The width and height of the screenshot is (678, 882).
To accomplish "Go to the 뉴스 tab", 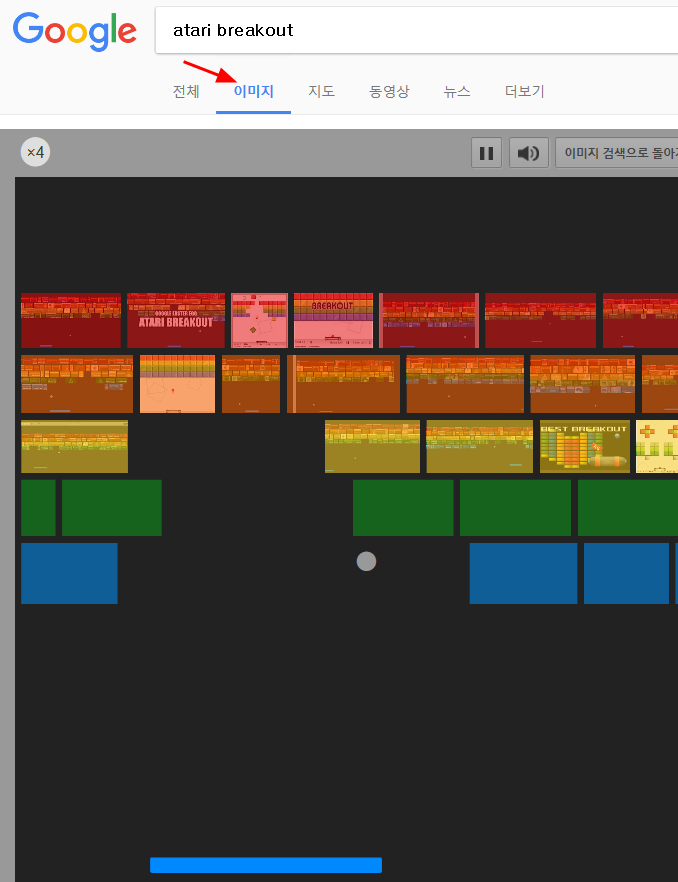I will (x=457, y=91).
